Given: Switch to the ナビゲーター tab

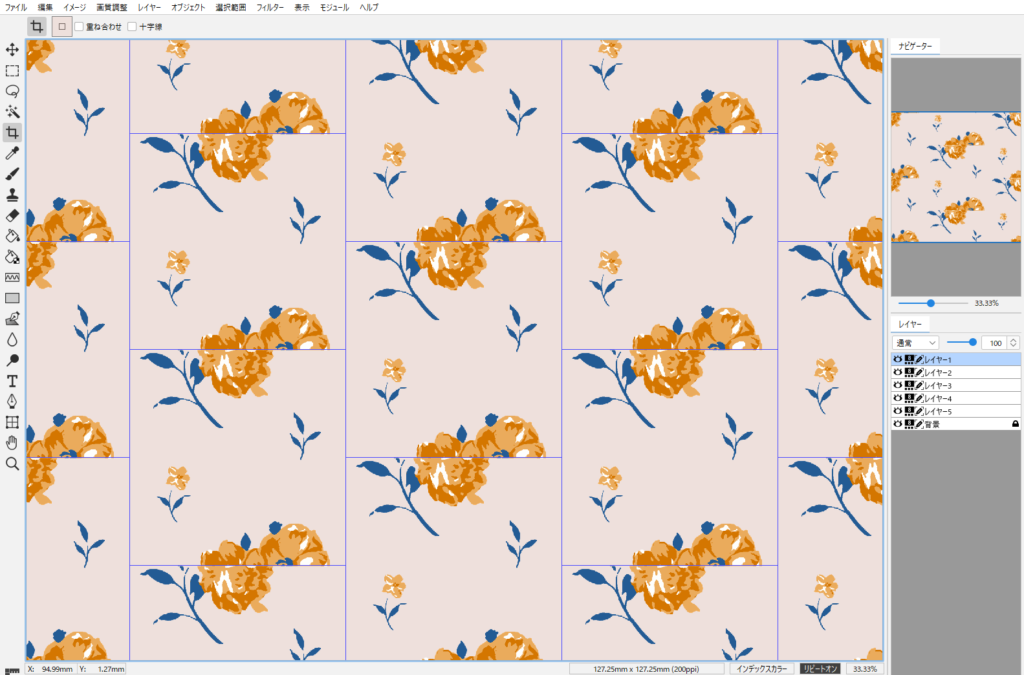Looking at the screenshot, I should tap(916, 46).
